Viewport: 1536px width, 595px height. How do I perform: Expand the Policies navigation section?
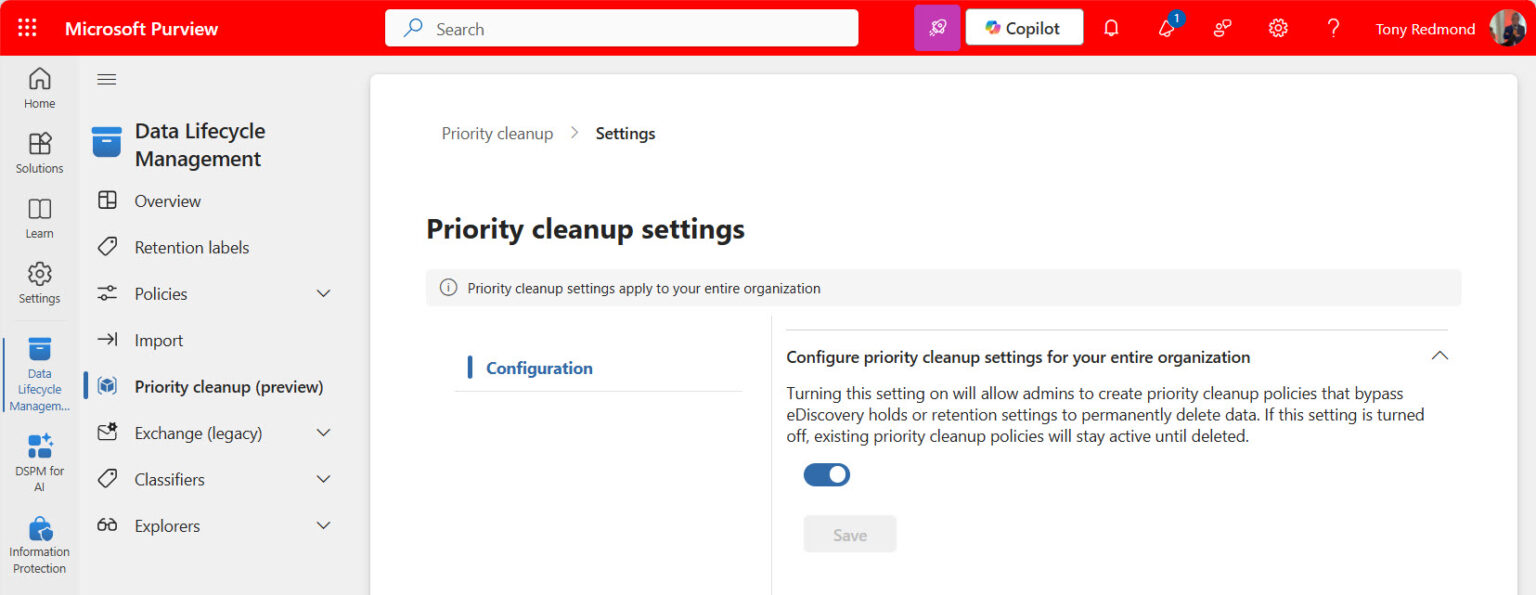322,293
